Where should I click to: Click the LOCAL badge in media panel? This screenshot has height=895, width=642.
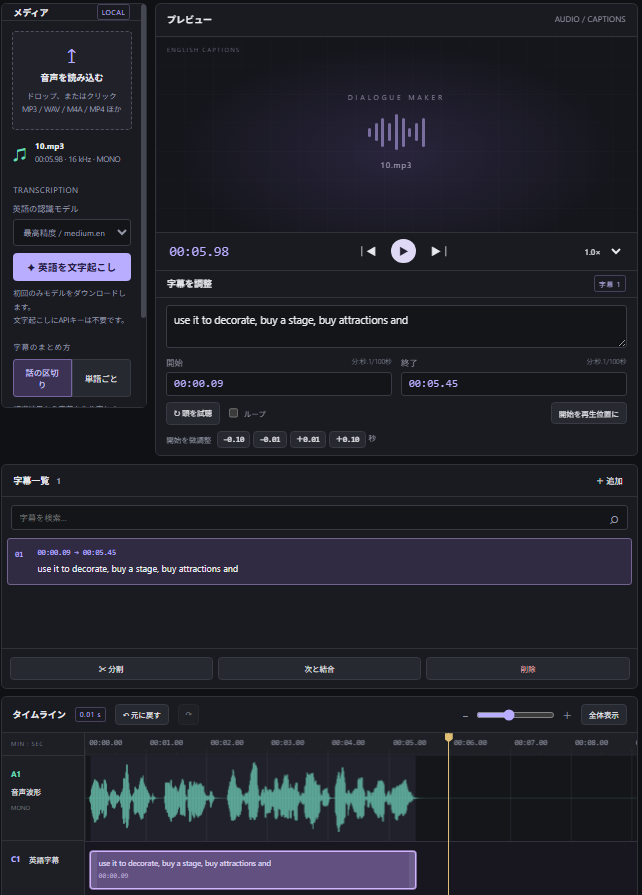(113, 12)
